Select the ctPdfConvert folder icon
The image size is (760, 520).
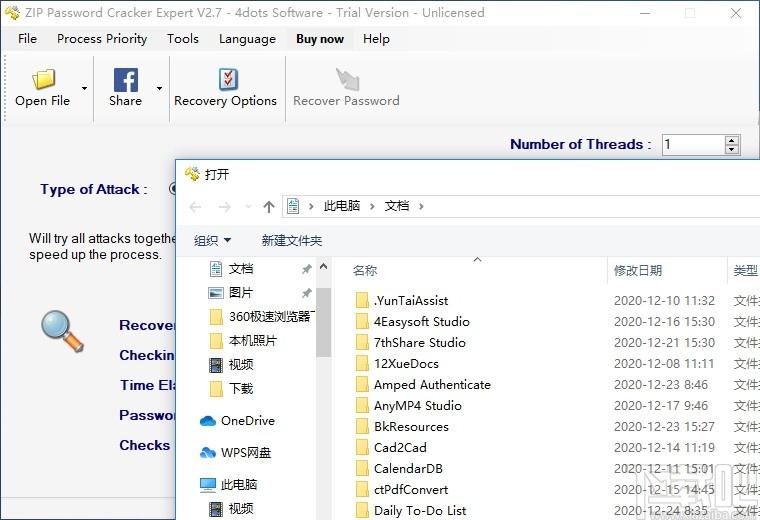tap(362, 489)
